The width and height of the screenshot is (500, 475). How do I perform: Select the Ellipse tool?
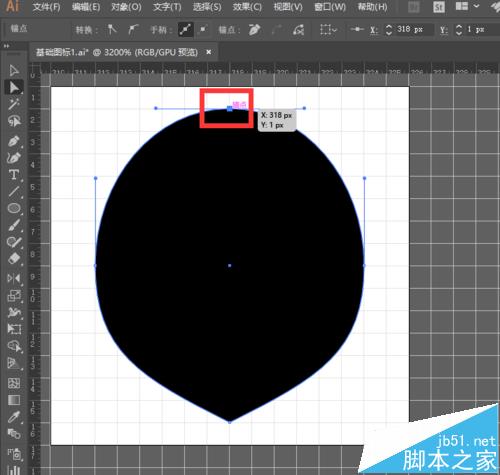point(14,208)
